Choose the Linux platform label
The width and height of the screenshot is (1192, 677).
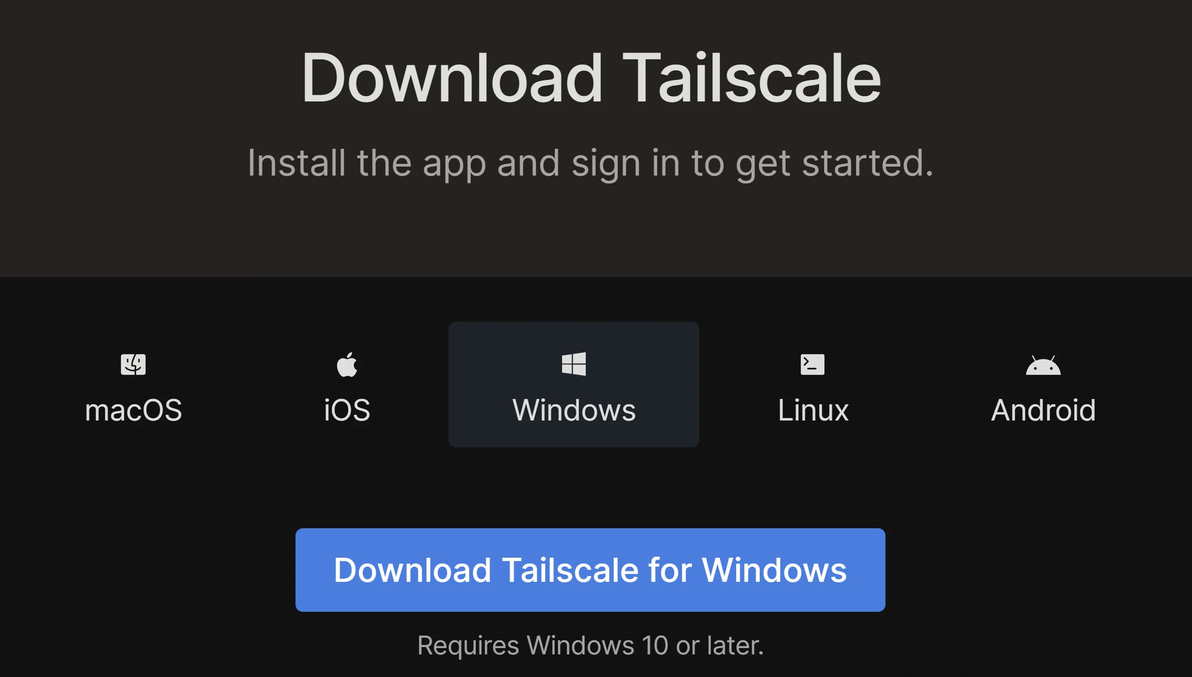point(813,410)
